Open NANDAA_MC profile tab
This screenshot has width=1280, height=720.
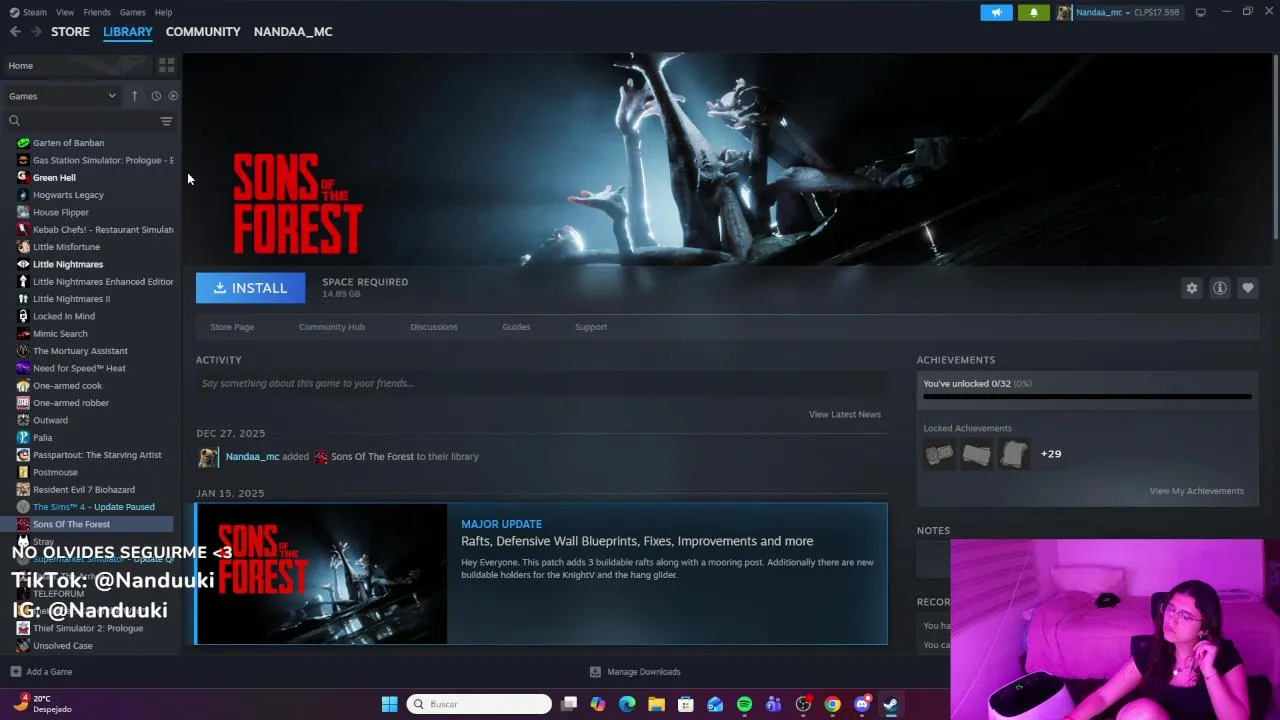coord(293,32)
